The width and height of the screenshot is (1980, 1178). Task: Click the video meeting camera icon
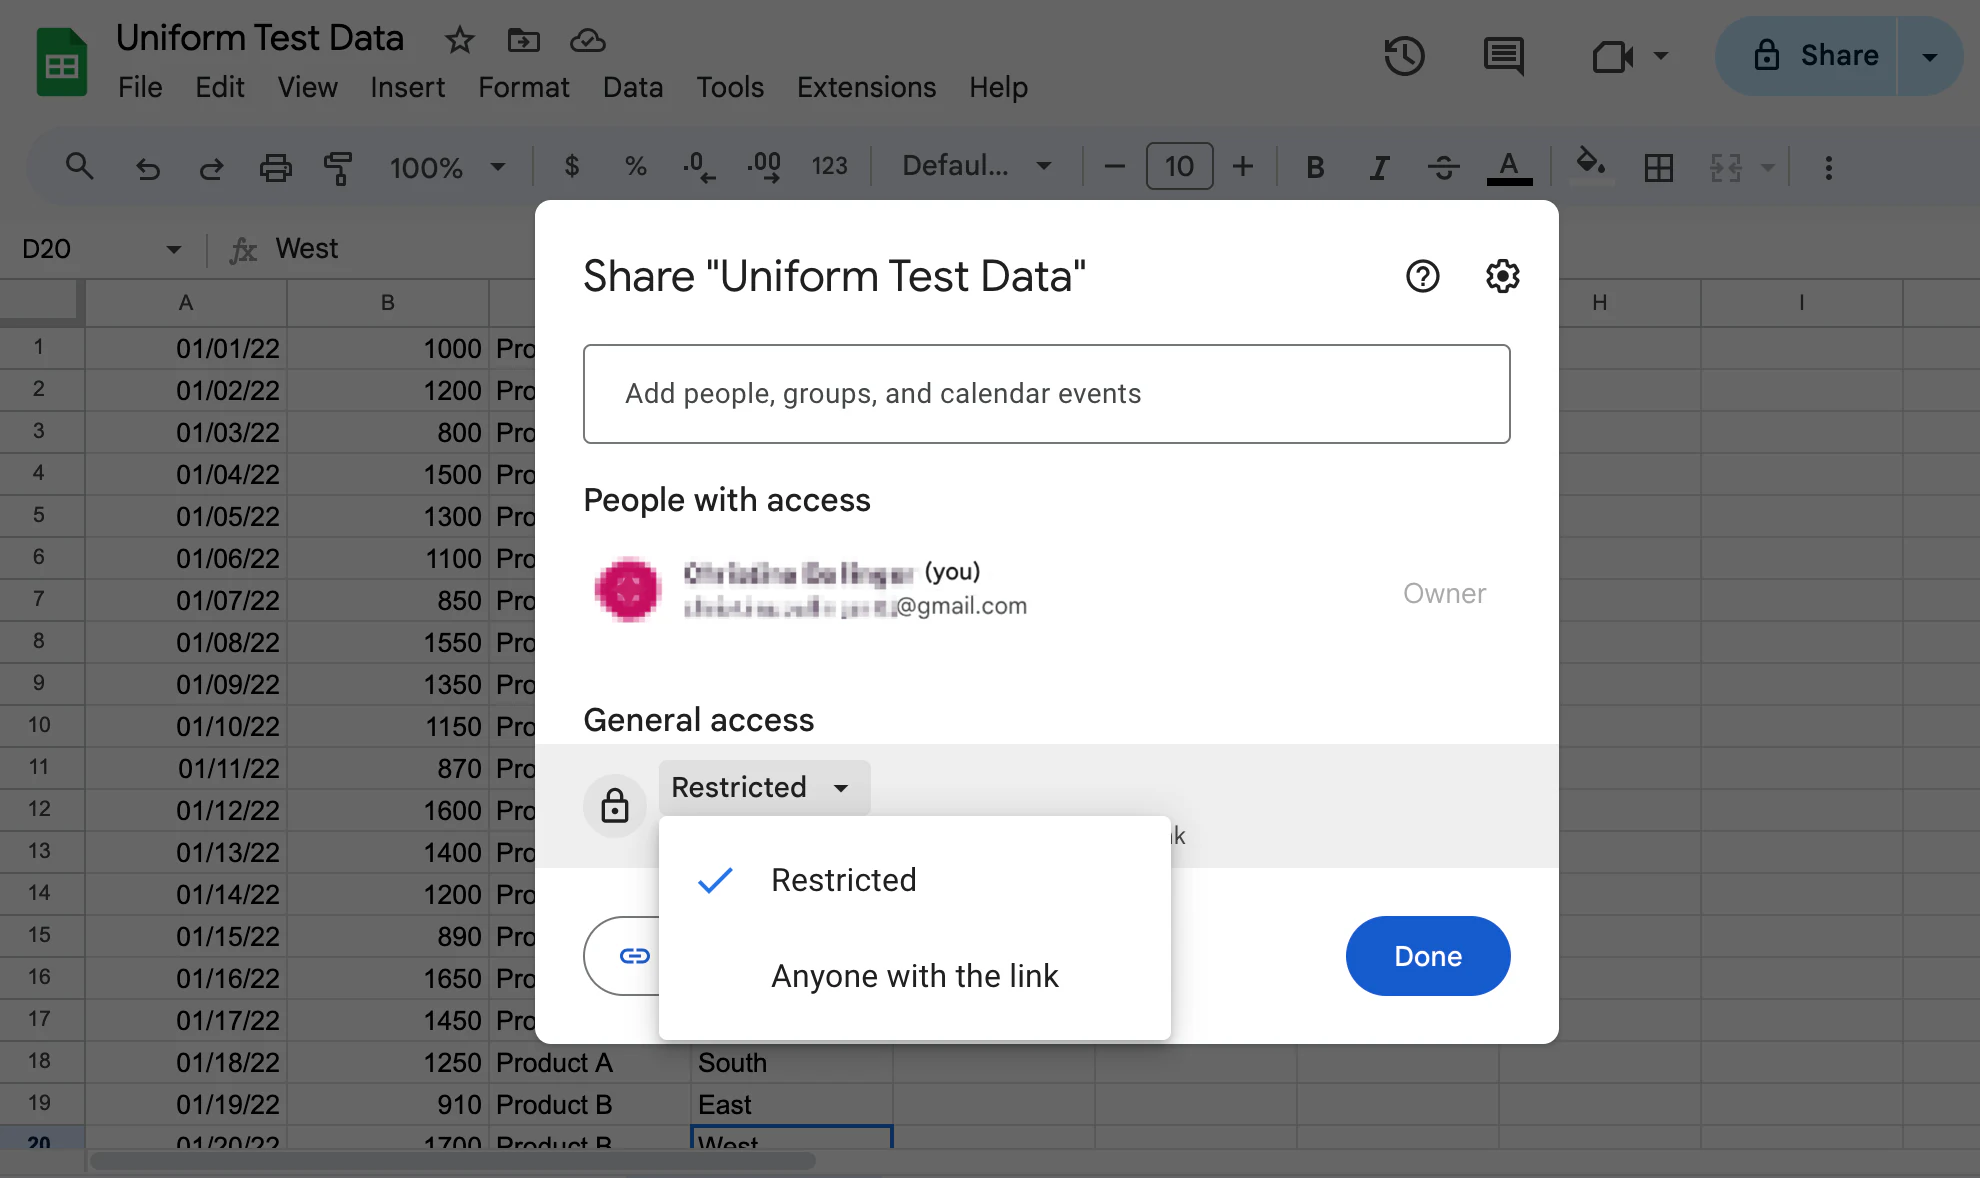click(1612, 56)
